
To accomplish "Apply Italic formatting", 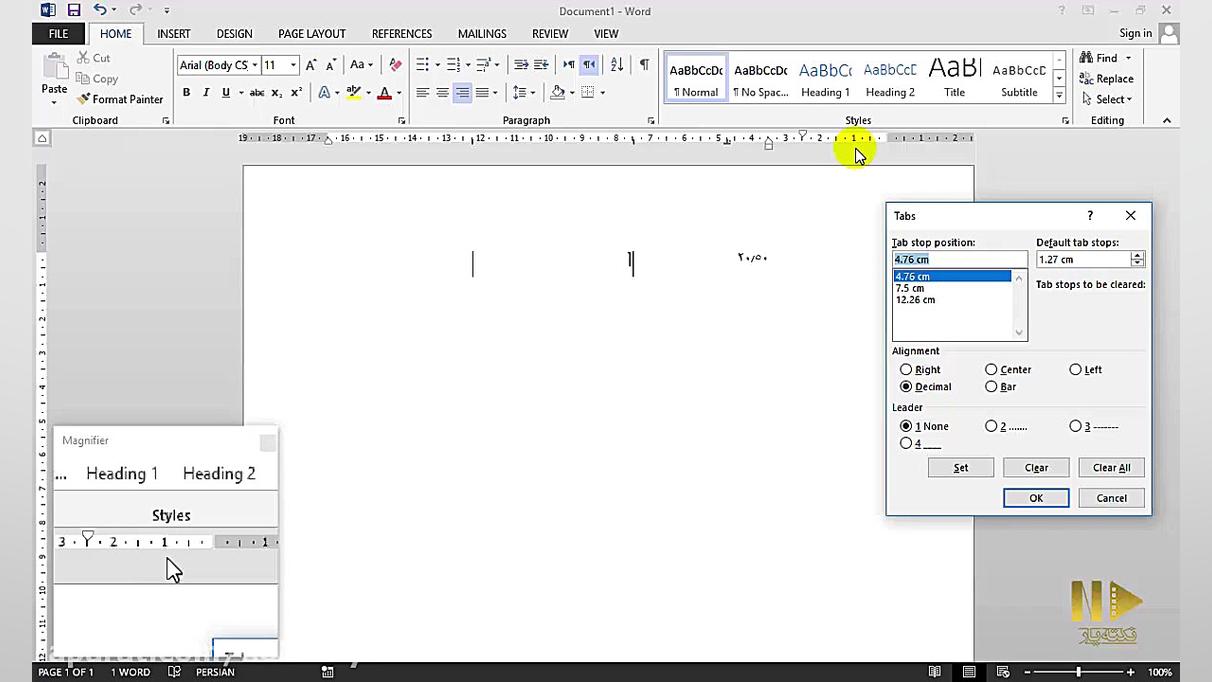I will coord(206,93).
